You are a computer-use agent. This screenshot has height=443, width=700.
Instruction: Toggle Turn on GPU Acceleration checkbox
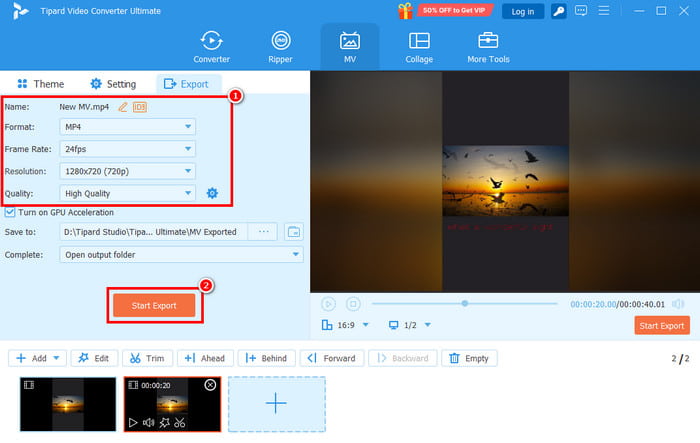tap(10, 212)
